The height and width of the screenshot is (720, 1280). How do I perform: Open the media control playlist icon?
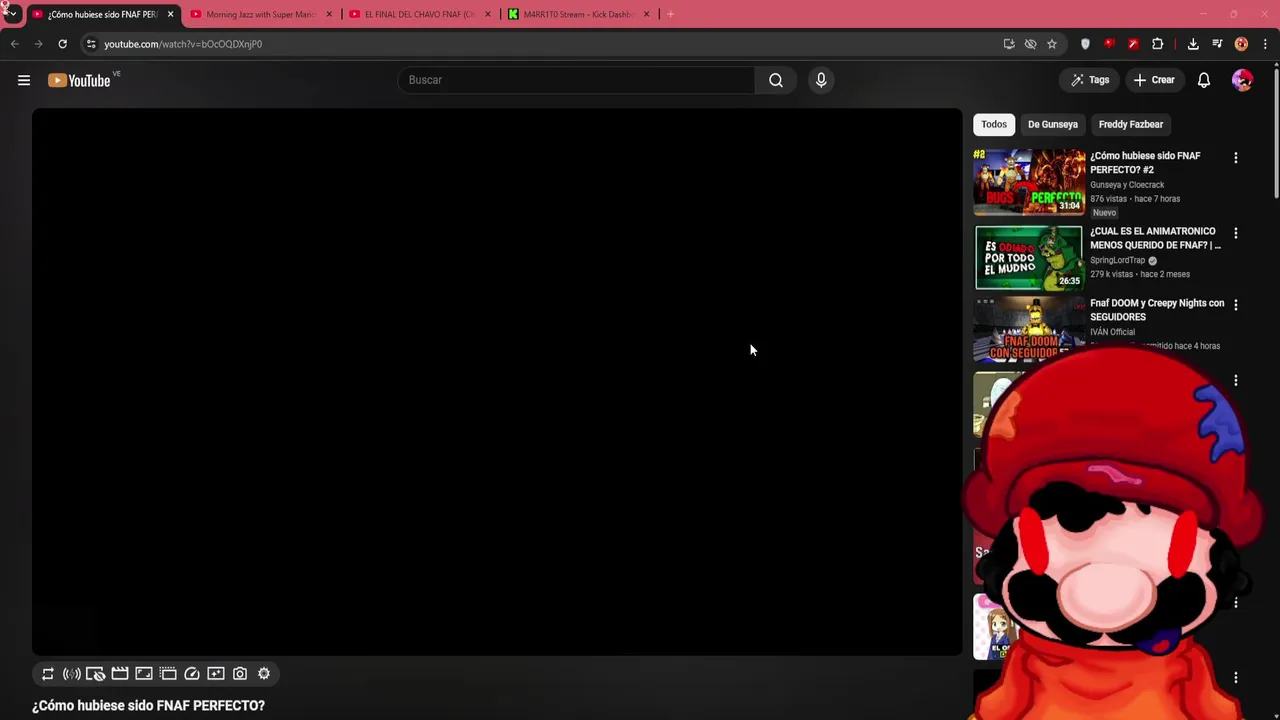[1217, 44]
